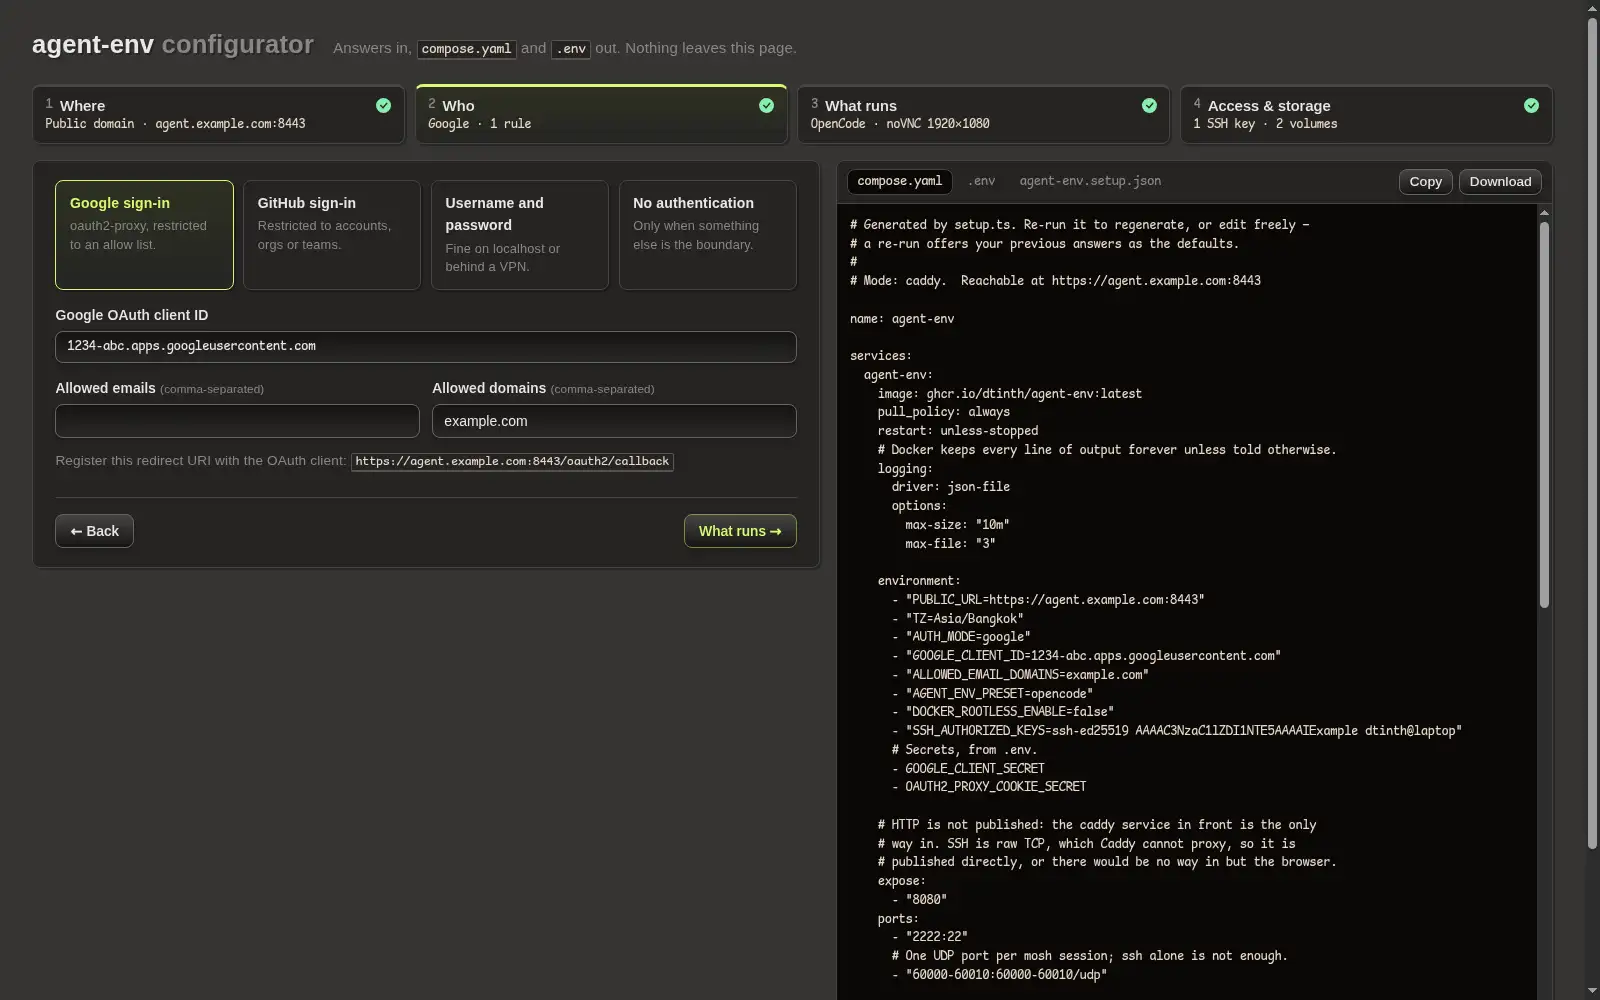Open step 1 Where
The height and width of the screenshot is (1000, 1600).
click(x=218, y=114)
